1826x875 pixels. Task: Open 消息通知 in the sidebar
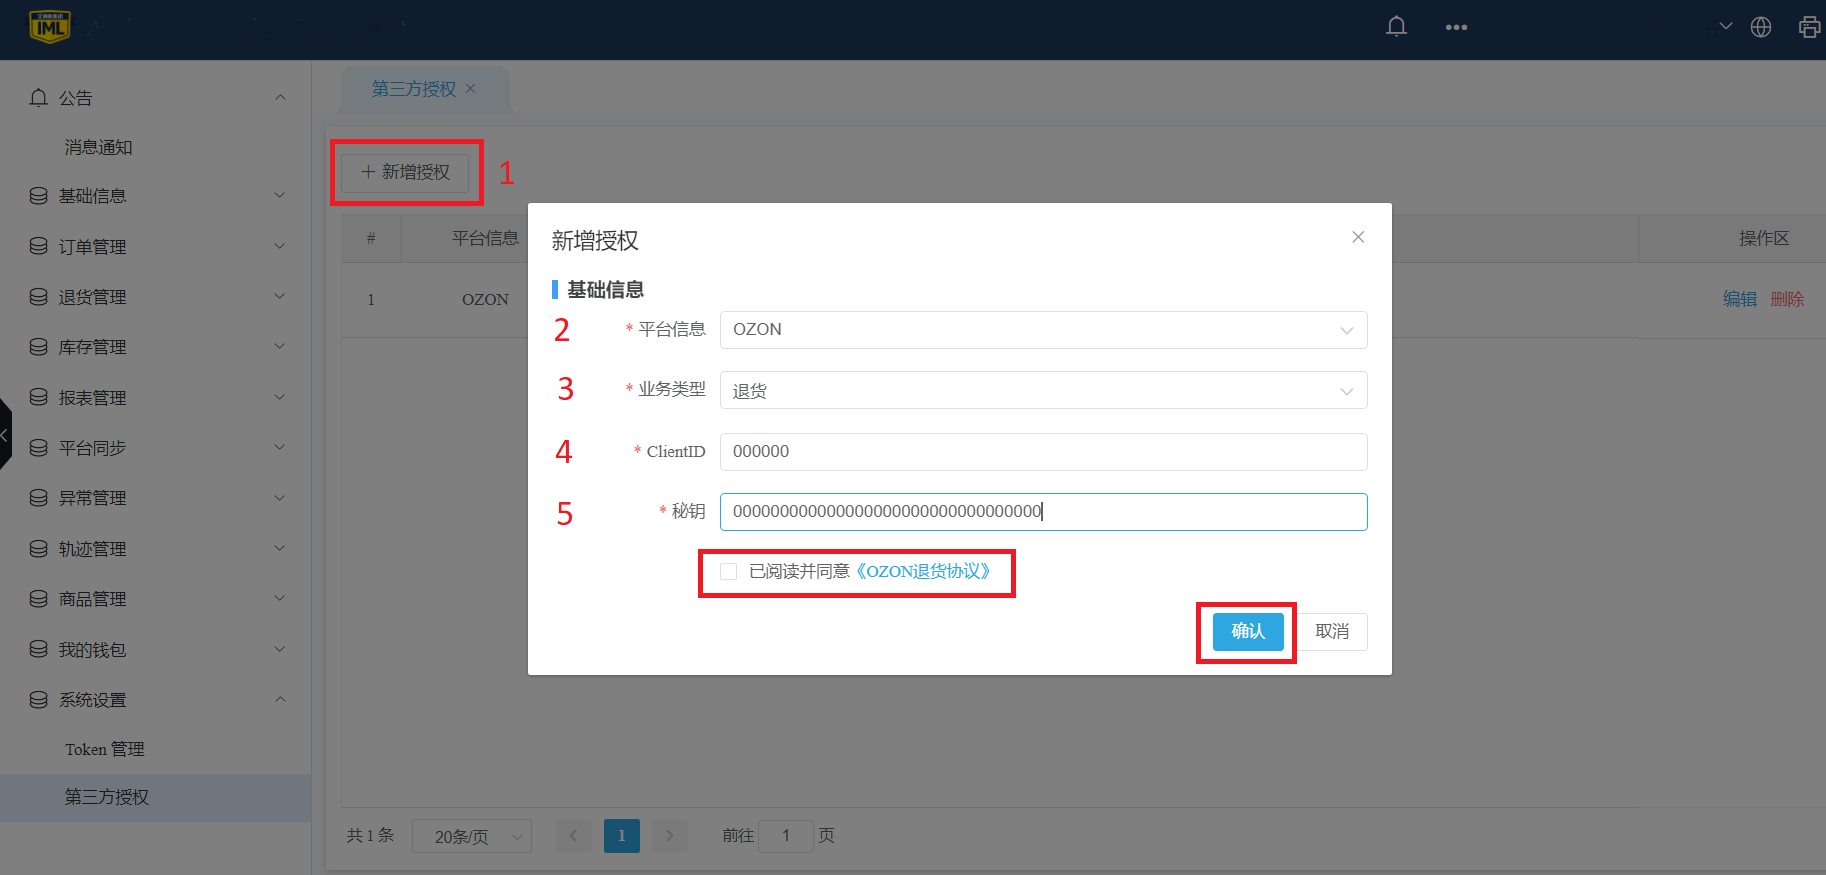point(99,147)
